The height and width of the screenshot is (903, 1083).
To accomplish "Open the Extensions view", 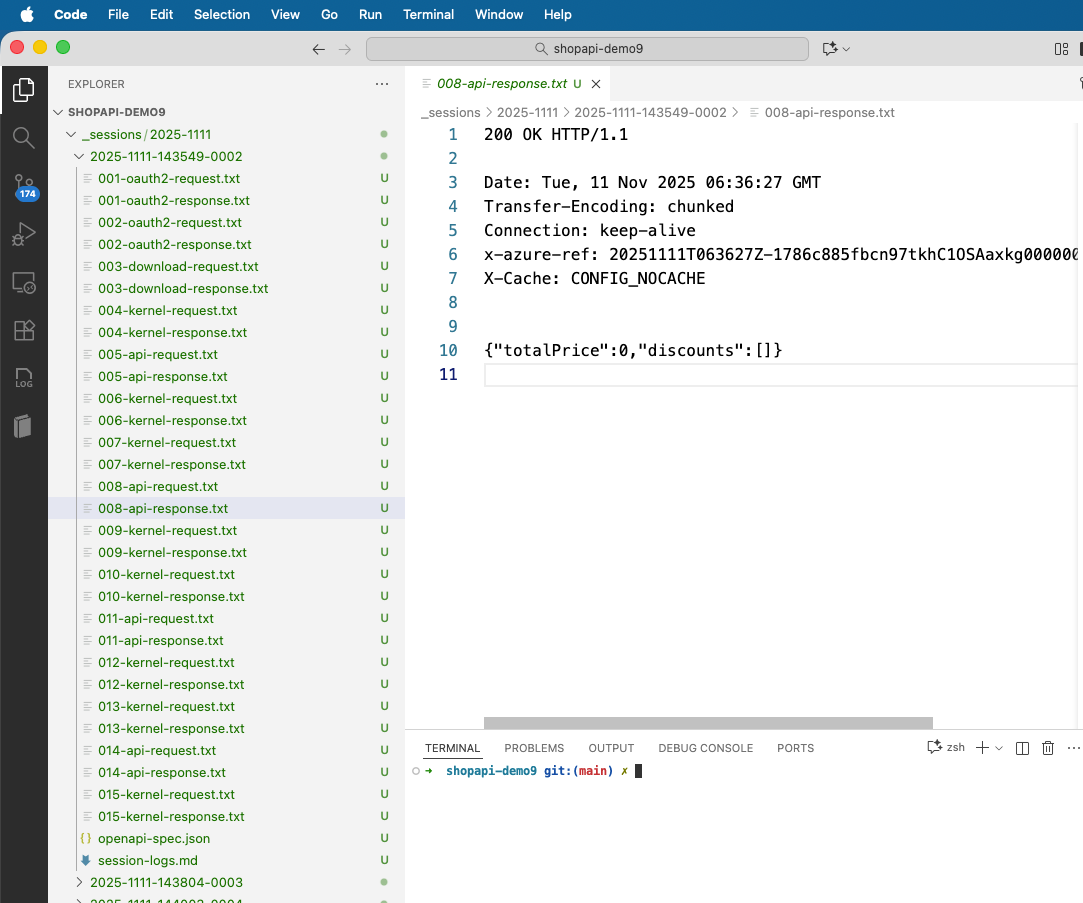I will point(23,331).
